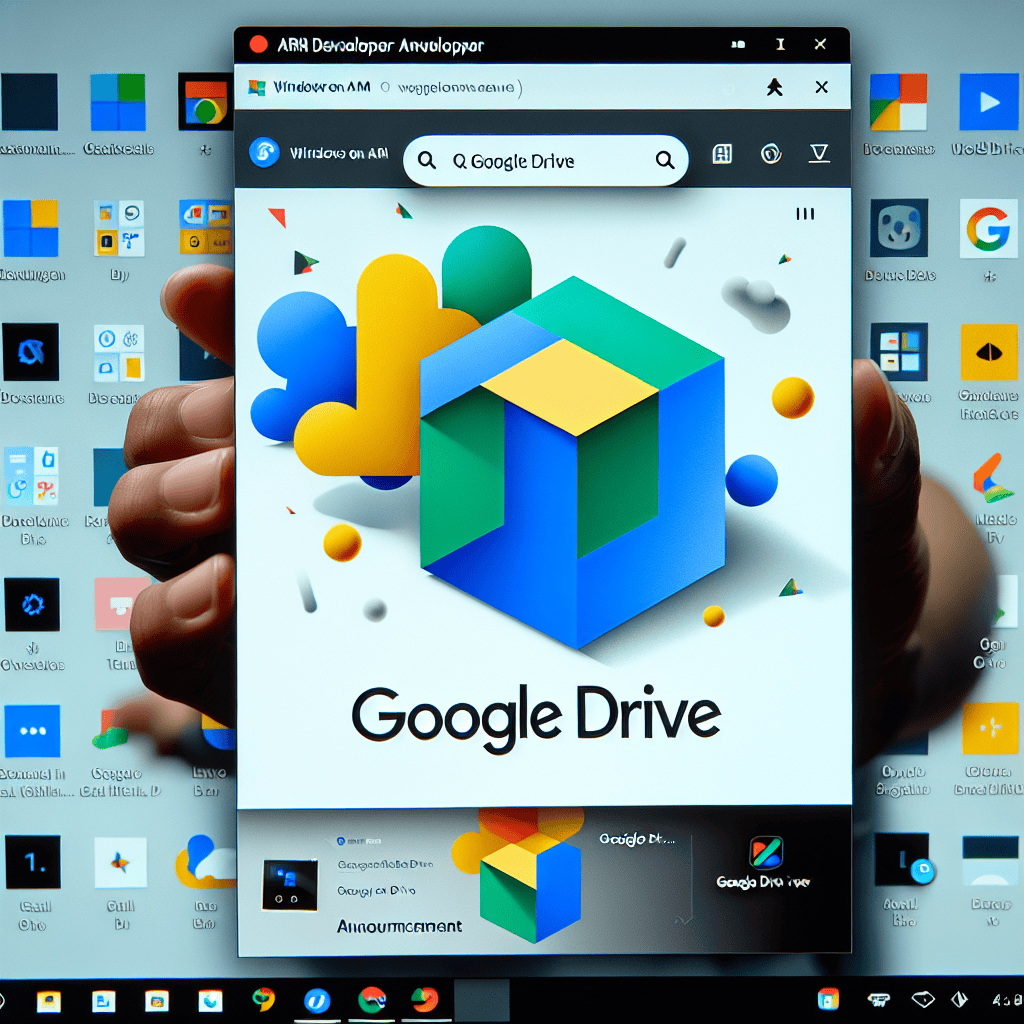Click the diamond outline icon in the system tray
This screenshot has width=1024, height=1024.
click(923, 999)
